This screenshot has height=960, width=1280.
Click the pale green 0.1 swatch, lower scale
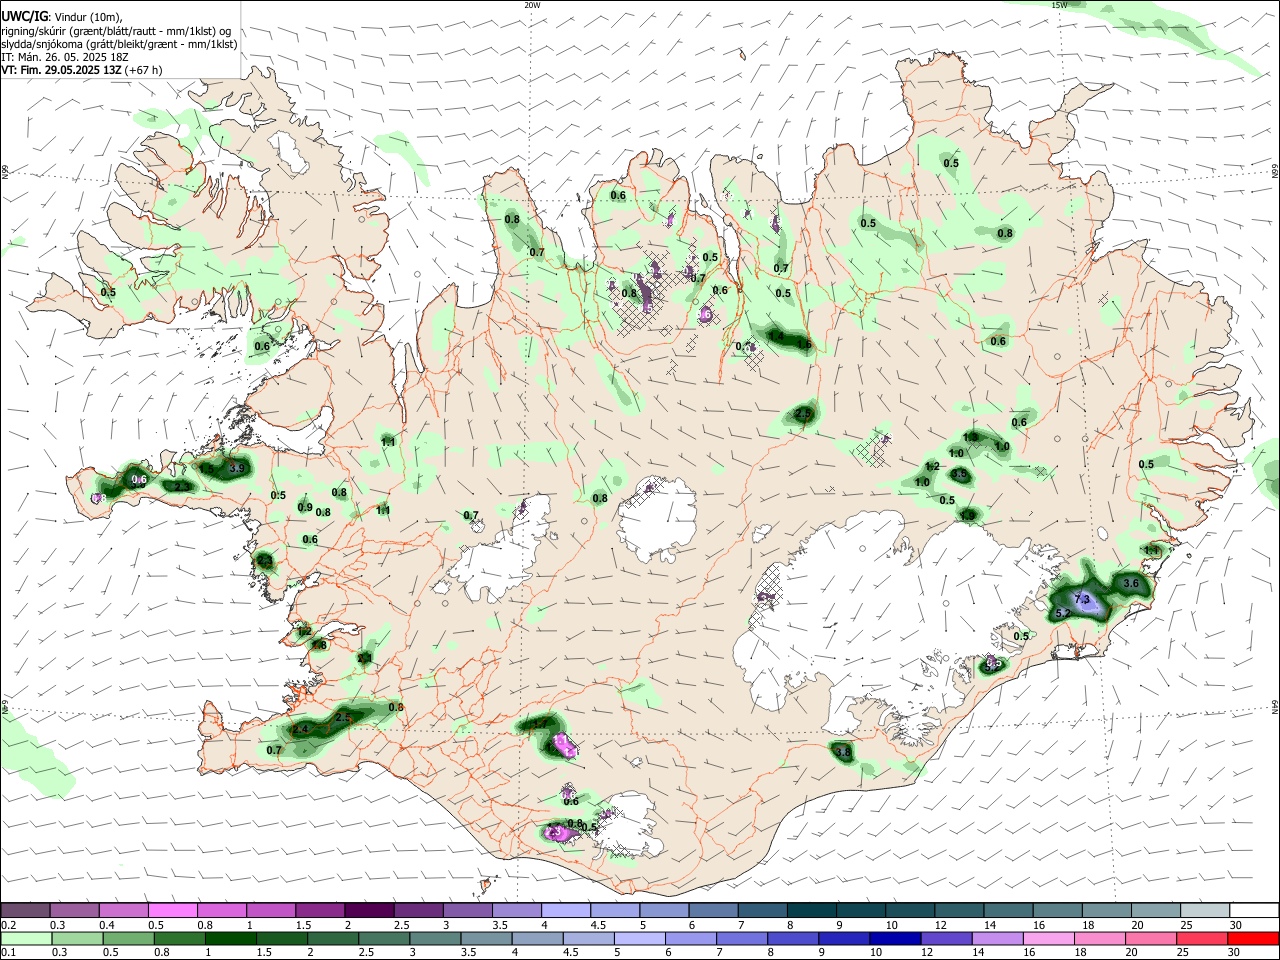(26, 938)
